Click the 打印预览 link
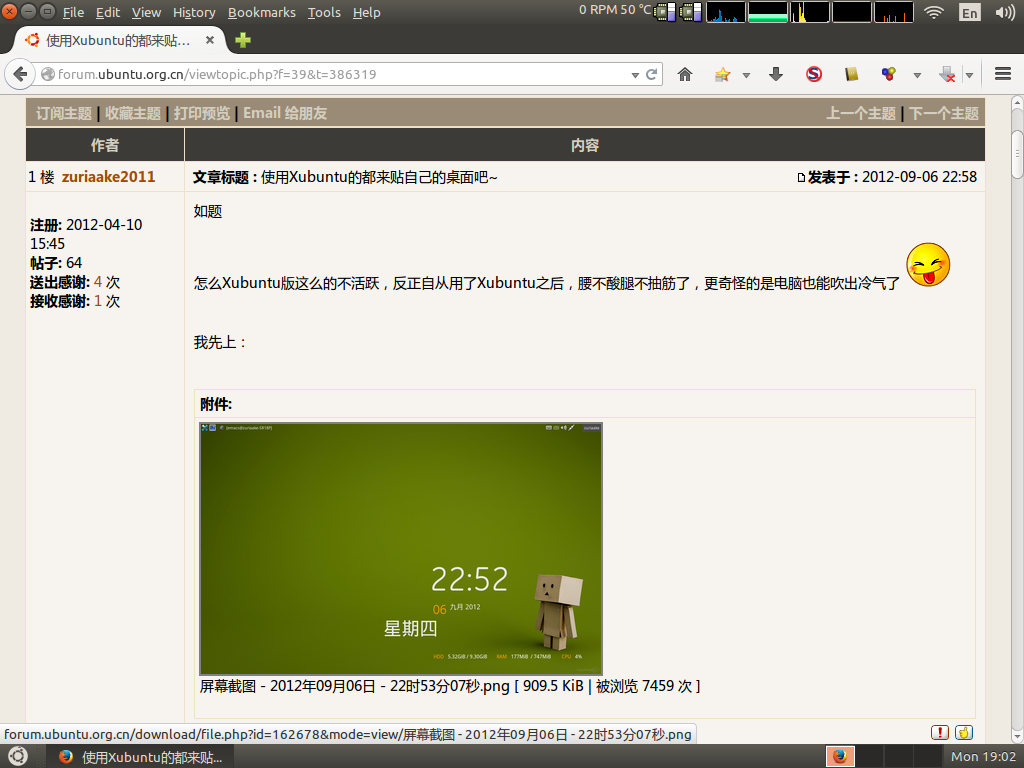This screenshot has height=768, width=1024. pos(202,113)
